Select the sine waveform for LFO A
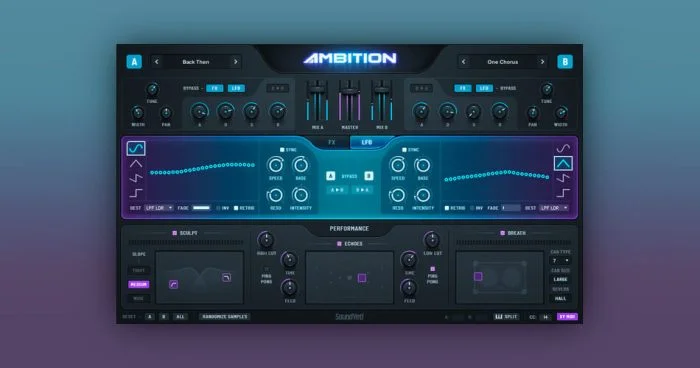 pyautogui.click(x=136, y=148)
